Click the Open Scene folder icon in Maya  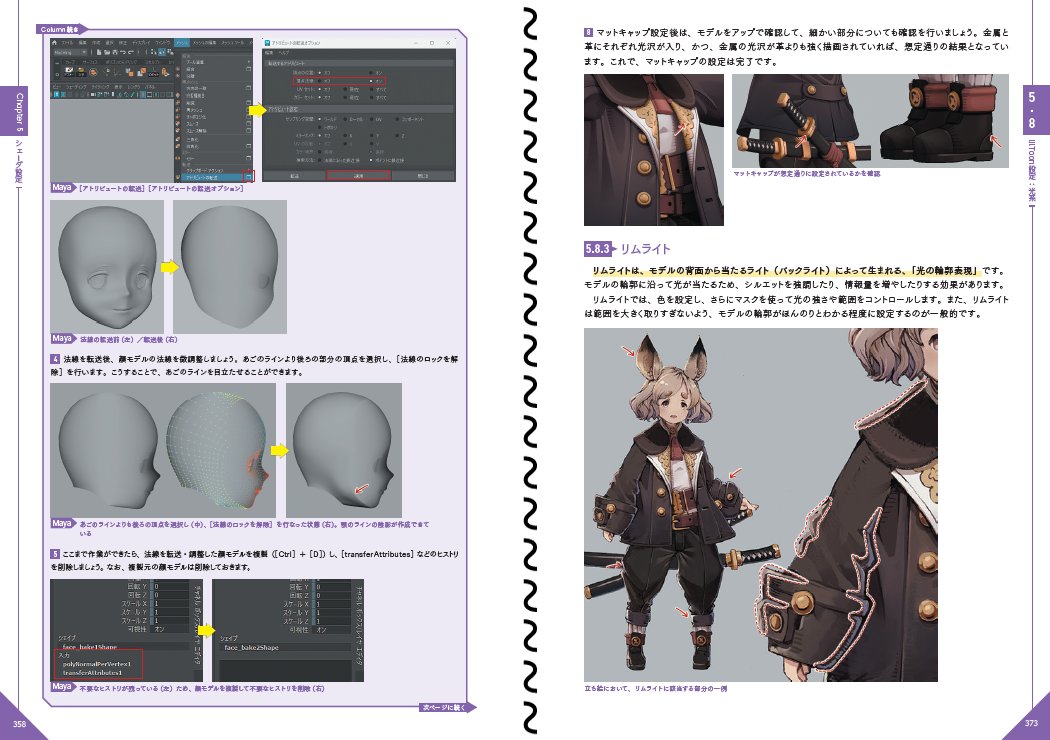coord(107,52)
